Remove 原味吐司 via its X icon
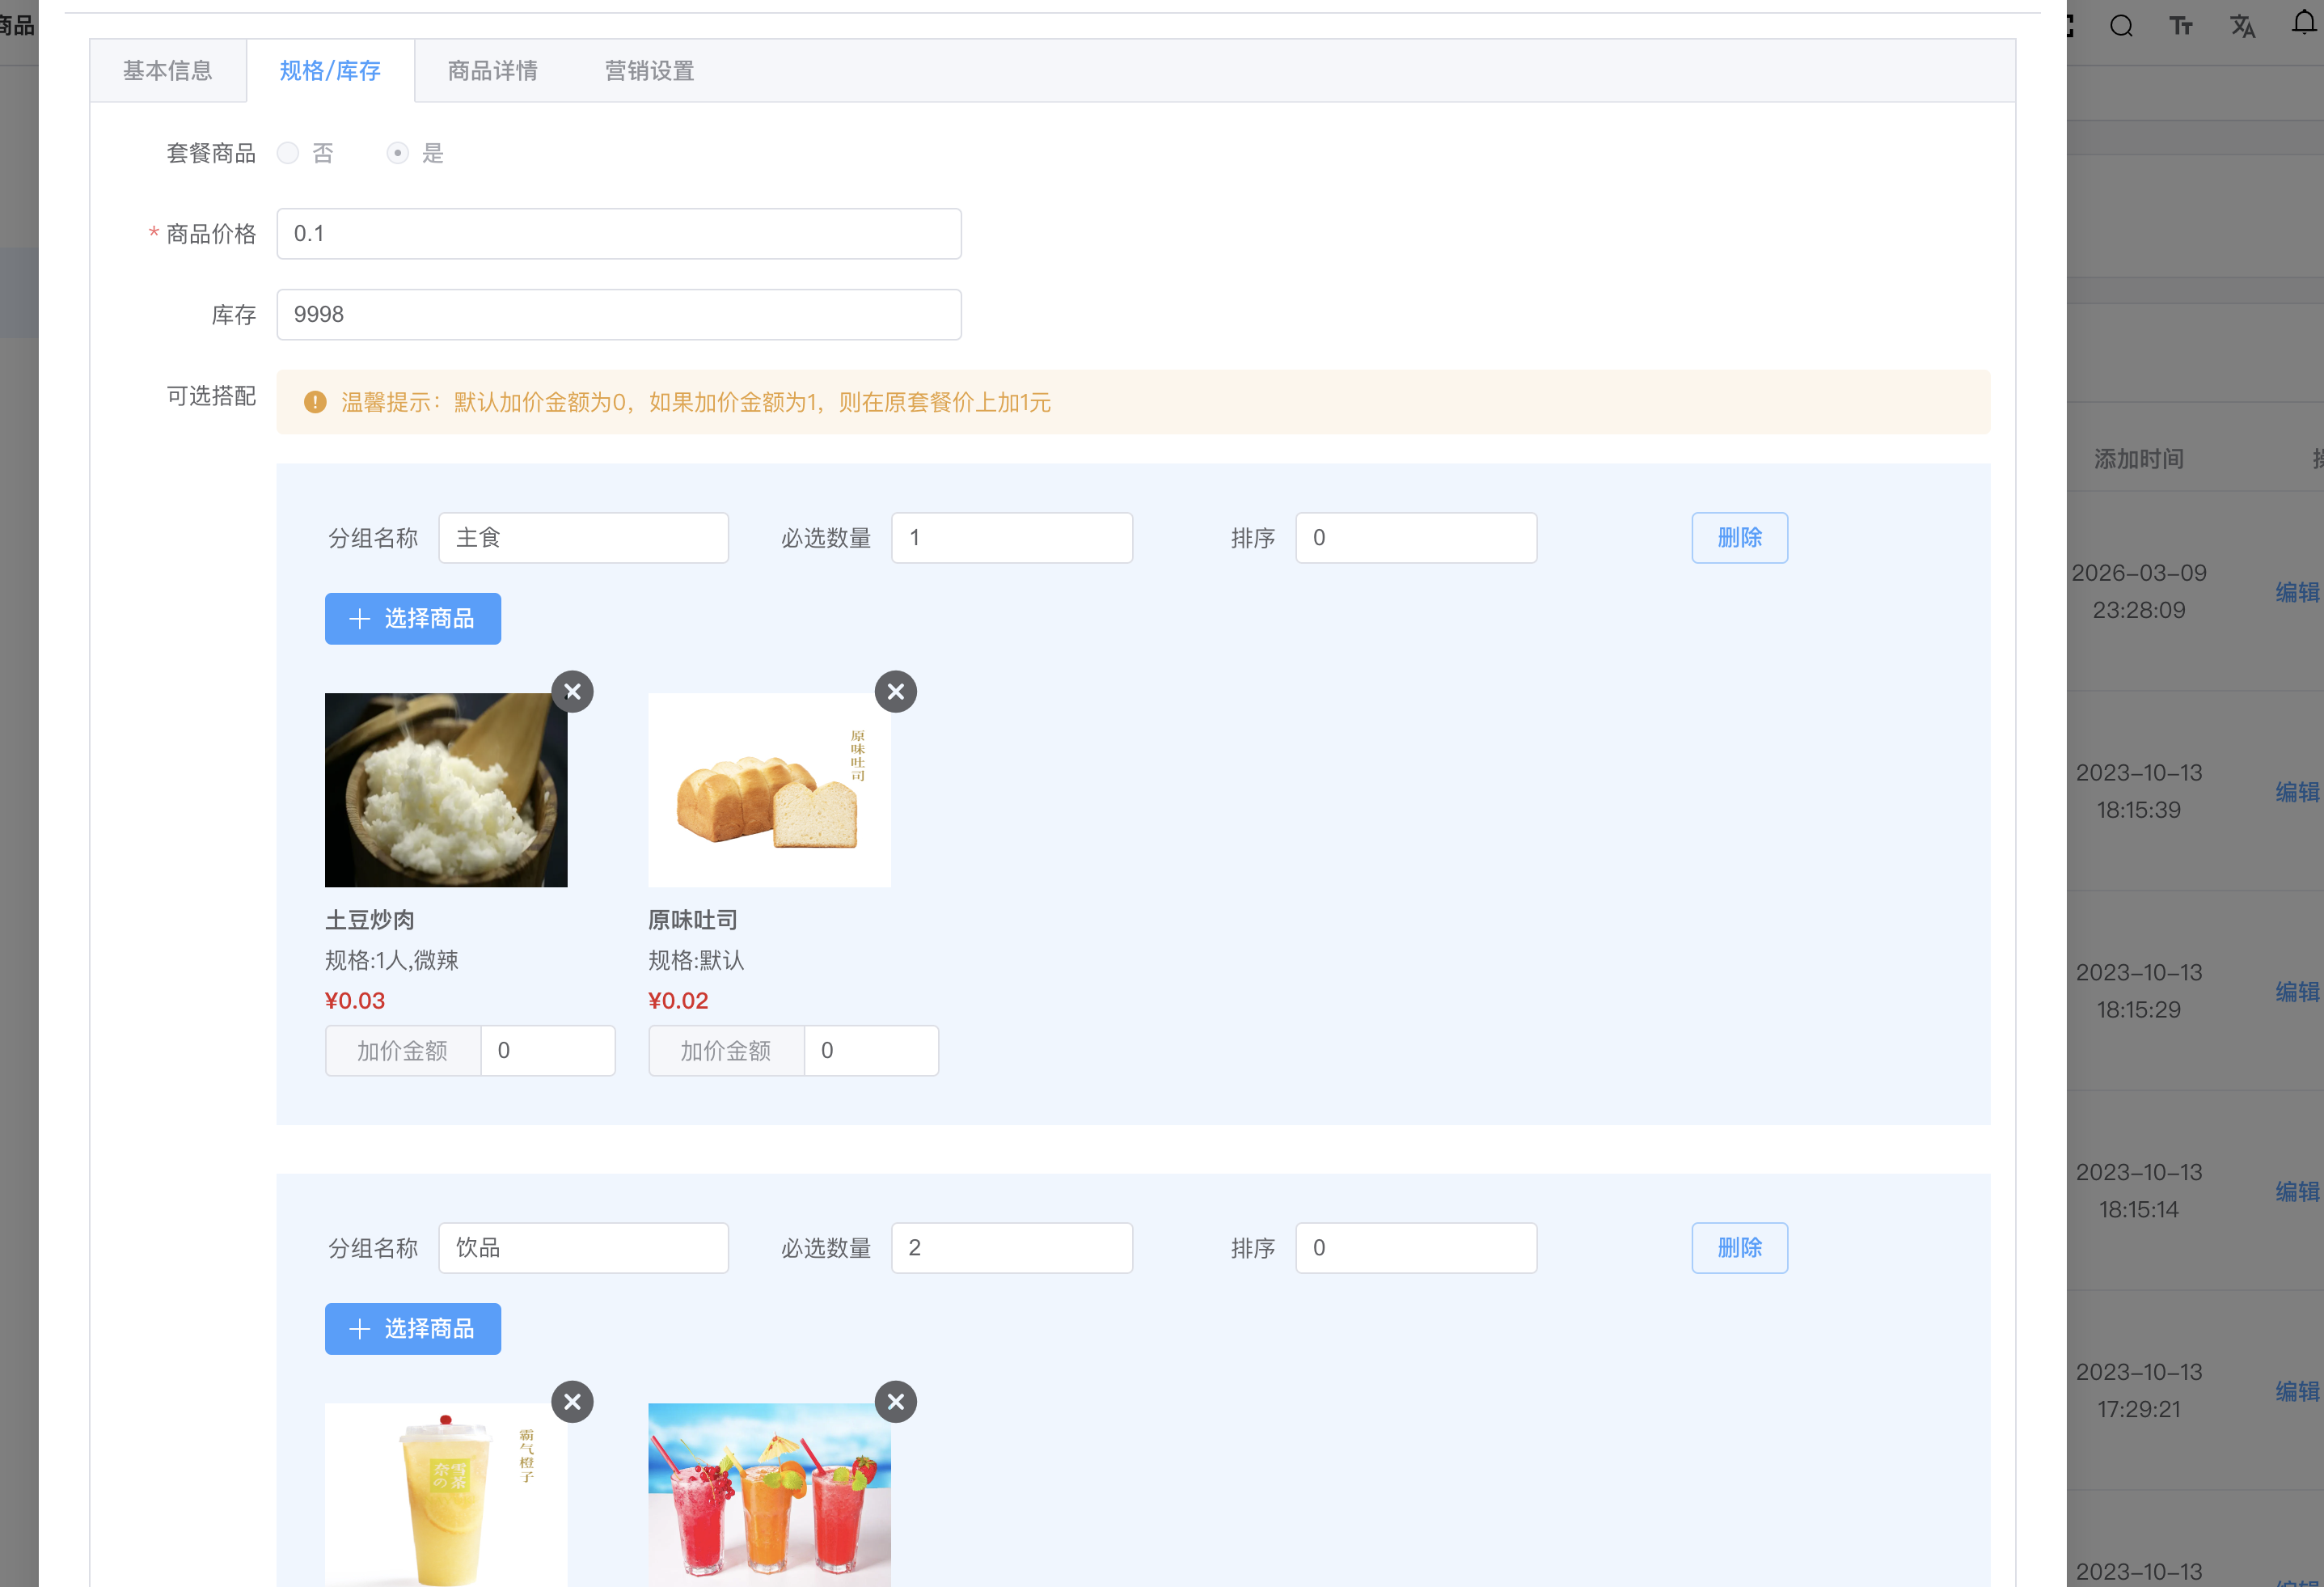Viewport: 2324px width, 1587px height. [895, 691]
